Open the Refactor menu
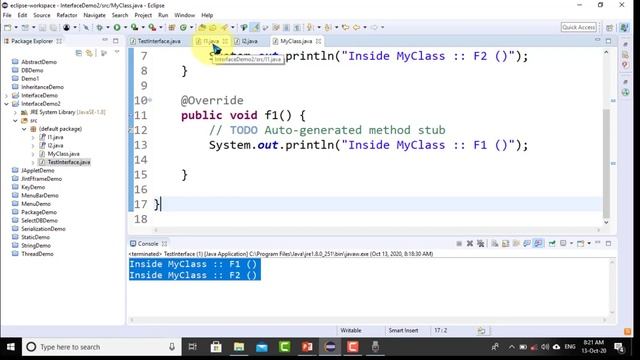Viewport: 640px width, 360px height. (x=67, y=15)
